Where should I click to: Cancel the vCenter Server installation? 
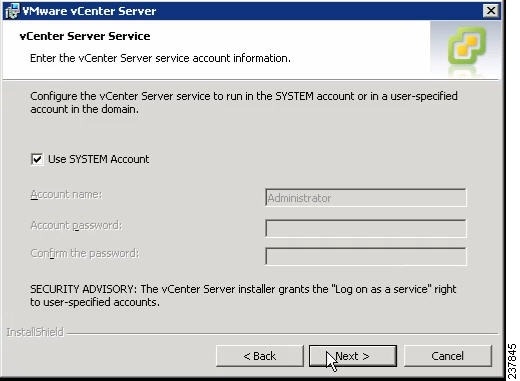(x=448, y=356)
